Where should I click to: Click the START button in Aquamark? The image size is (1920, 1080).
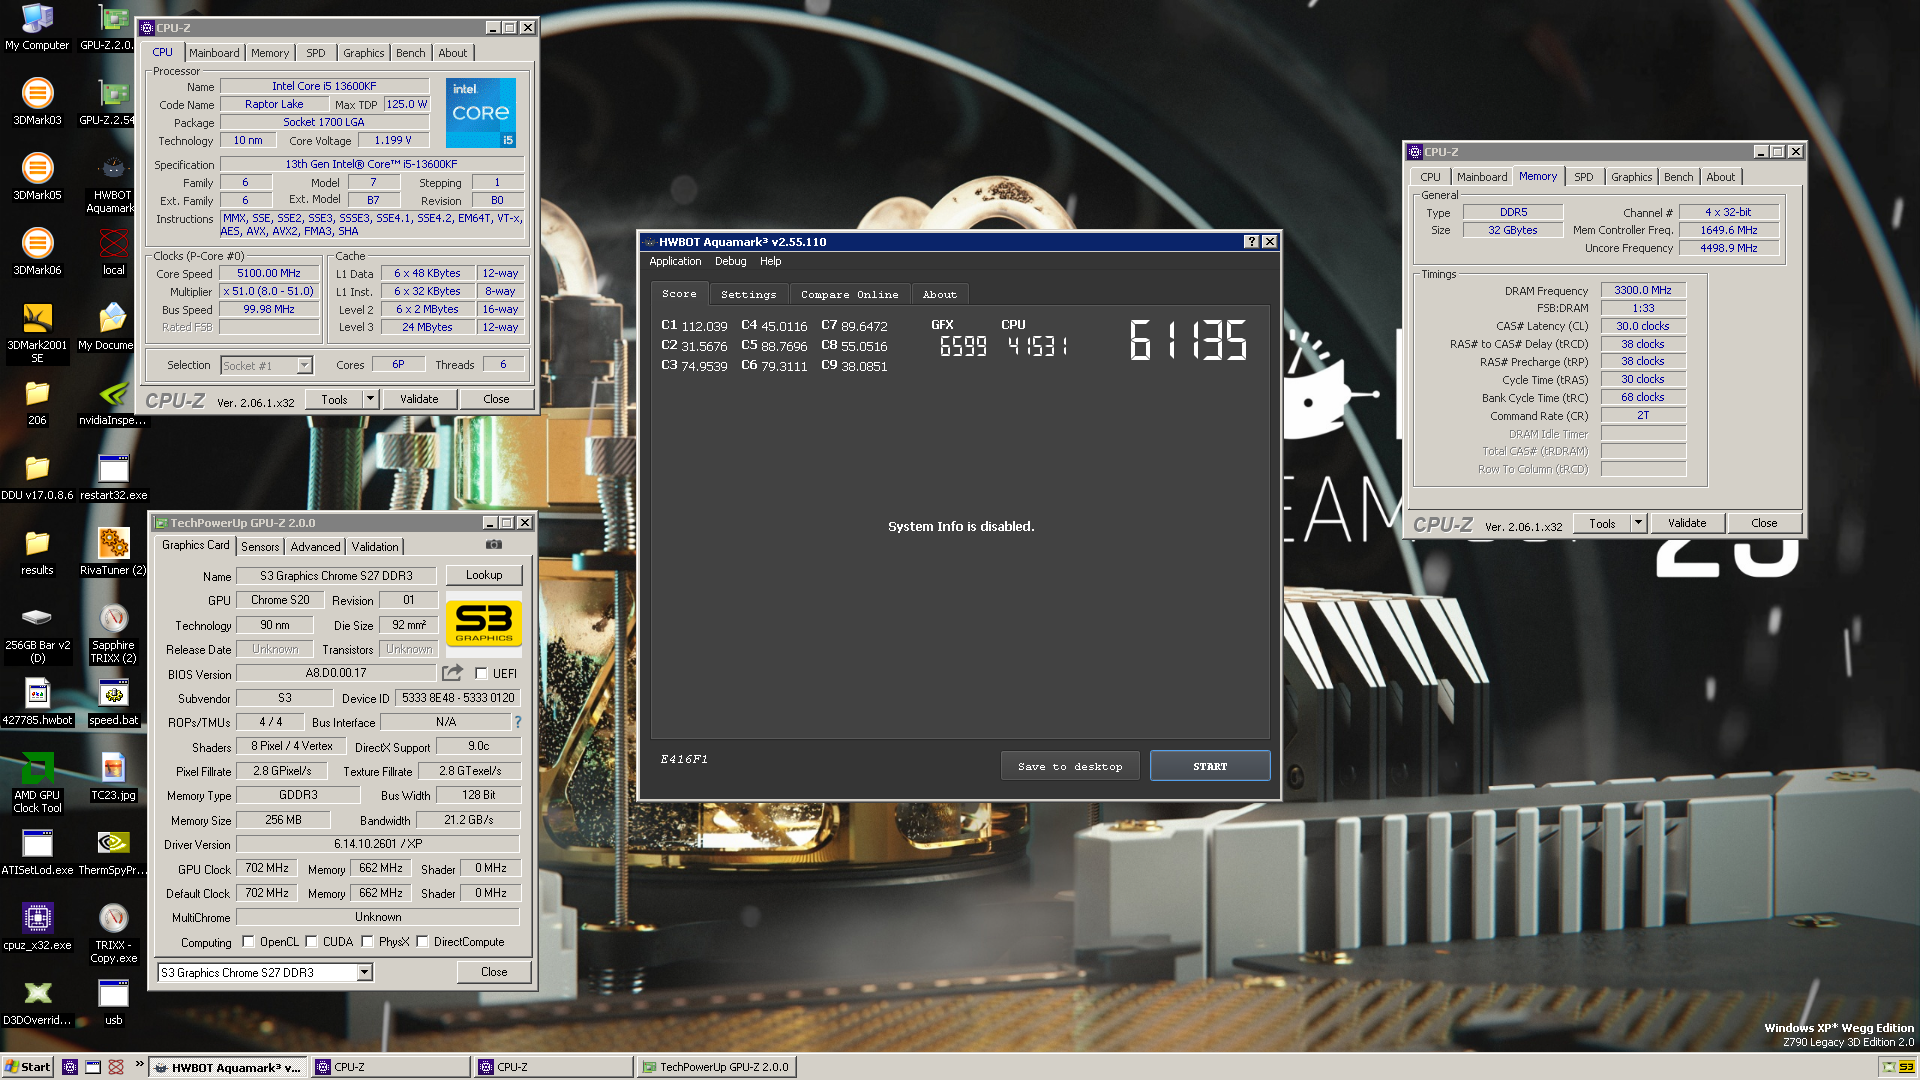coord(1210,766)
